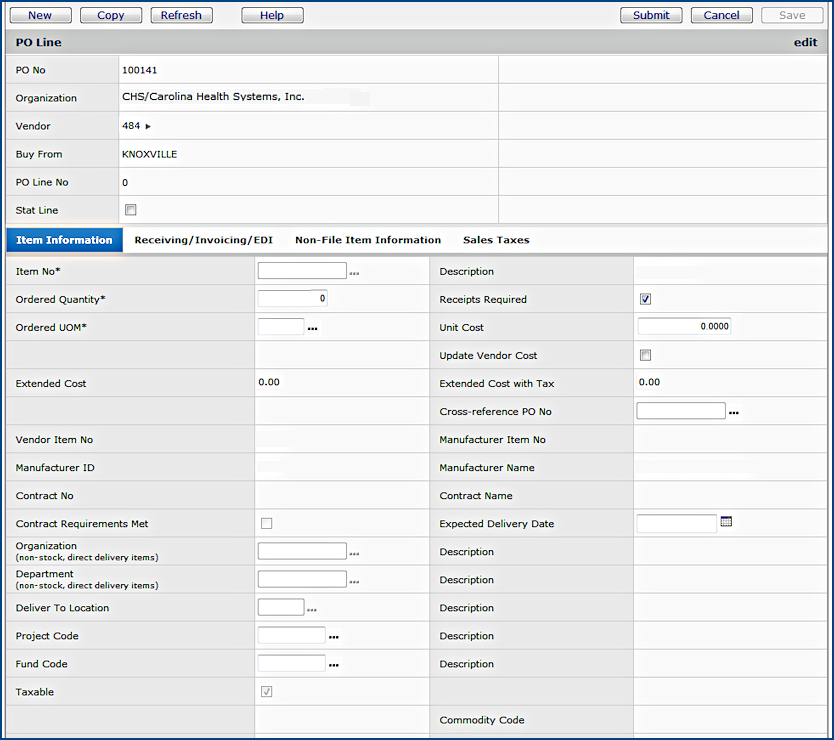Open Fund Code lookup ellipsis icon
Image resolution: width=834 pixels, height=740 pixels.
click(333, 665)
